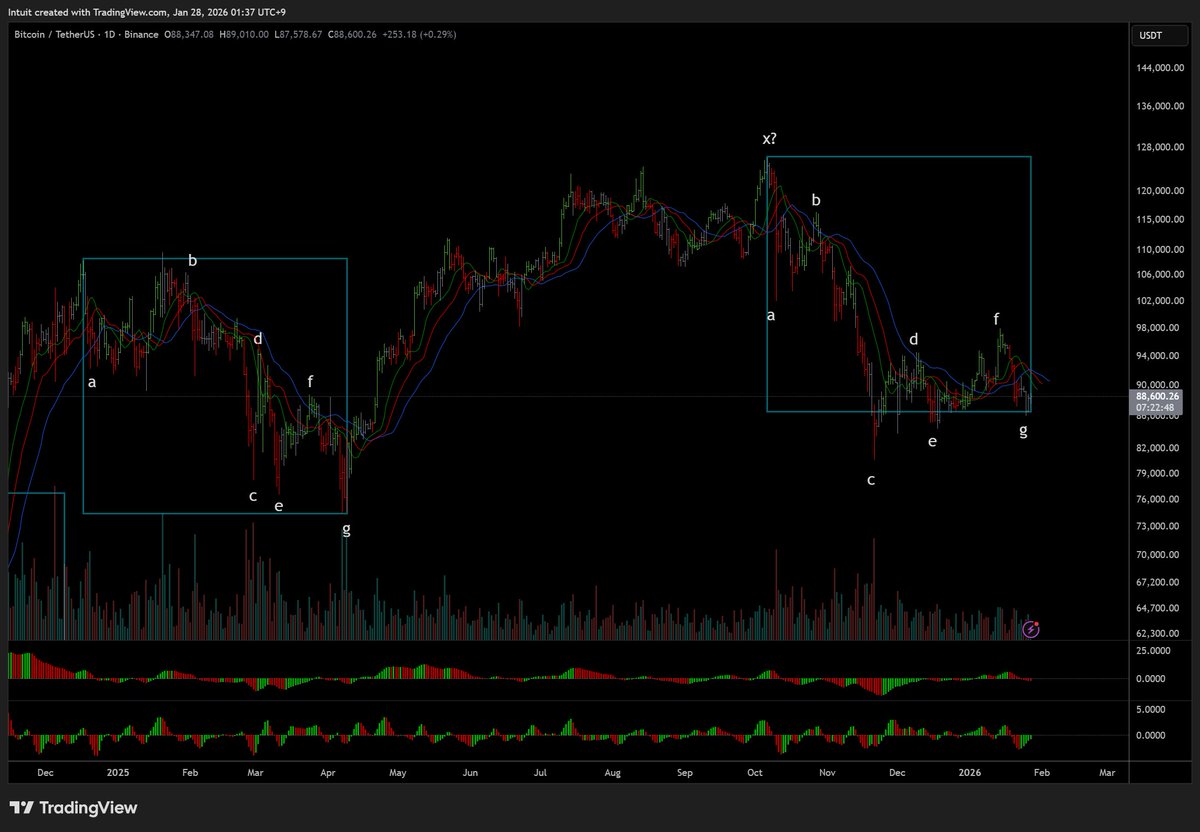
Task: Click the Sep label on time axis
Action: (x=685, y=773)
